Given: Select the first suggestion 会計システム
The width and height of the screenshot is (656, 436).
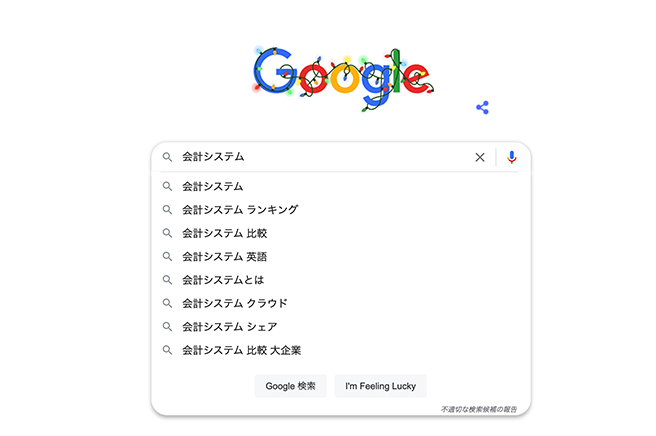Looking at the screenshot, I should click(213, 186).
